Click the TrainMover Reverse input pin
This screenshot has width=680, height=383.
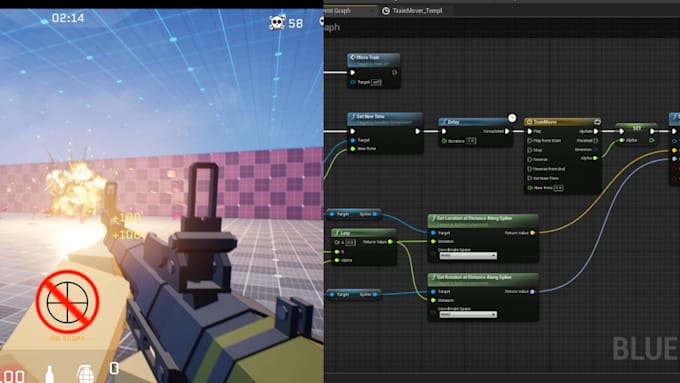click(530, 159)
